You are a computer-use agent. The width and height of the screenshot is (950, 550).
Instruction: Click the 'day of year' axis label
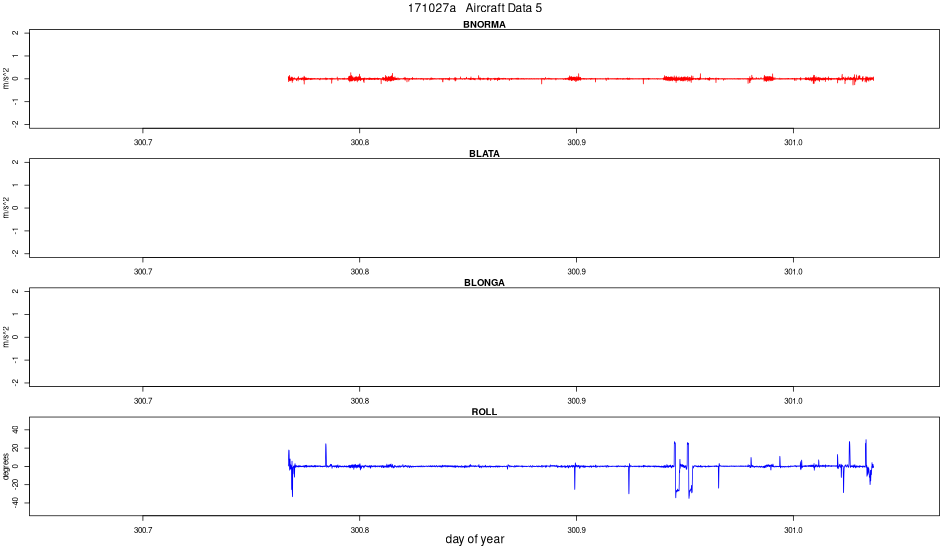474,539
